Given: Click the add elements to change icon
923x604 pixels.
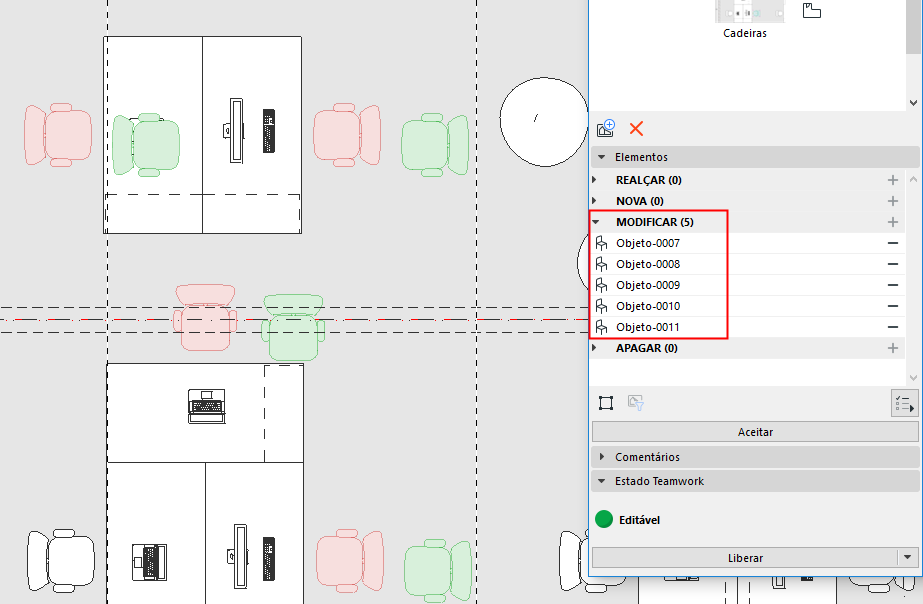Looking at the screenshot, I should [606, 128].
